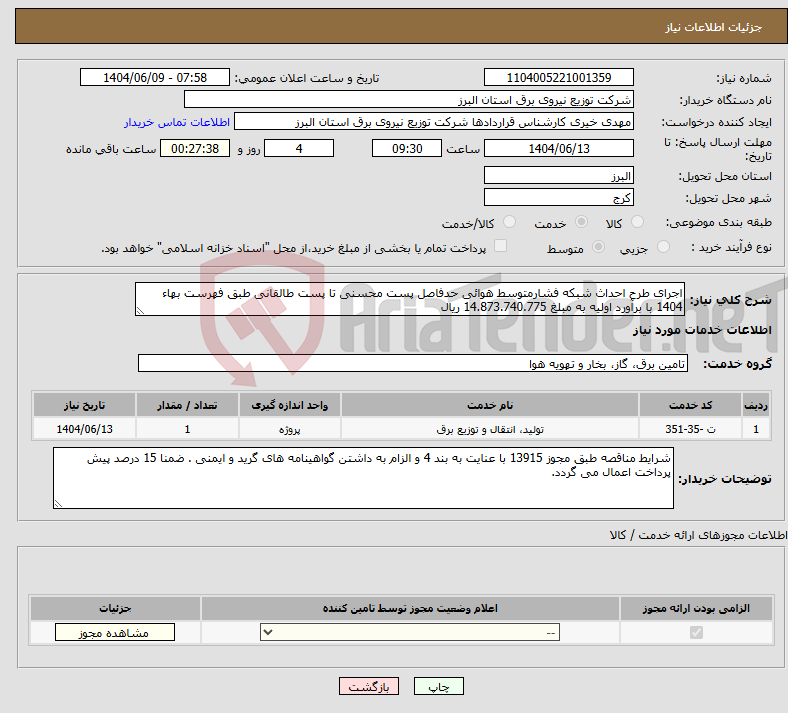
Task: Click the شهر محل تحویل field کرج
Action: click(559, 197)
